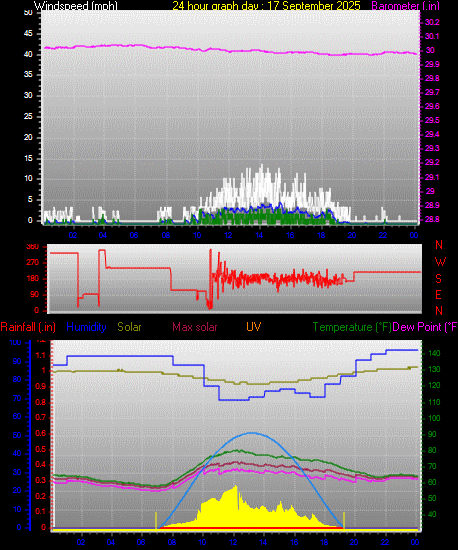Click the N compass letter at top
Screen dimensions: 458x550
tap(439, 244)
